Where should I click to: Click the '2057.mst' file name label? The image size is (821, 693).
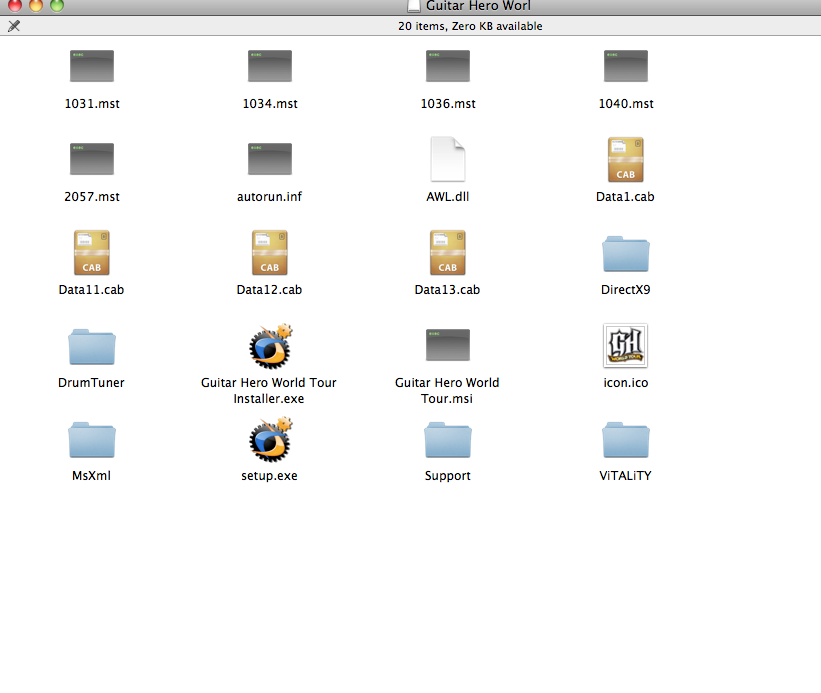pos(92,197)
